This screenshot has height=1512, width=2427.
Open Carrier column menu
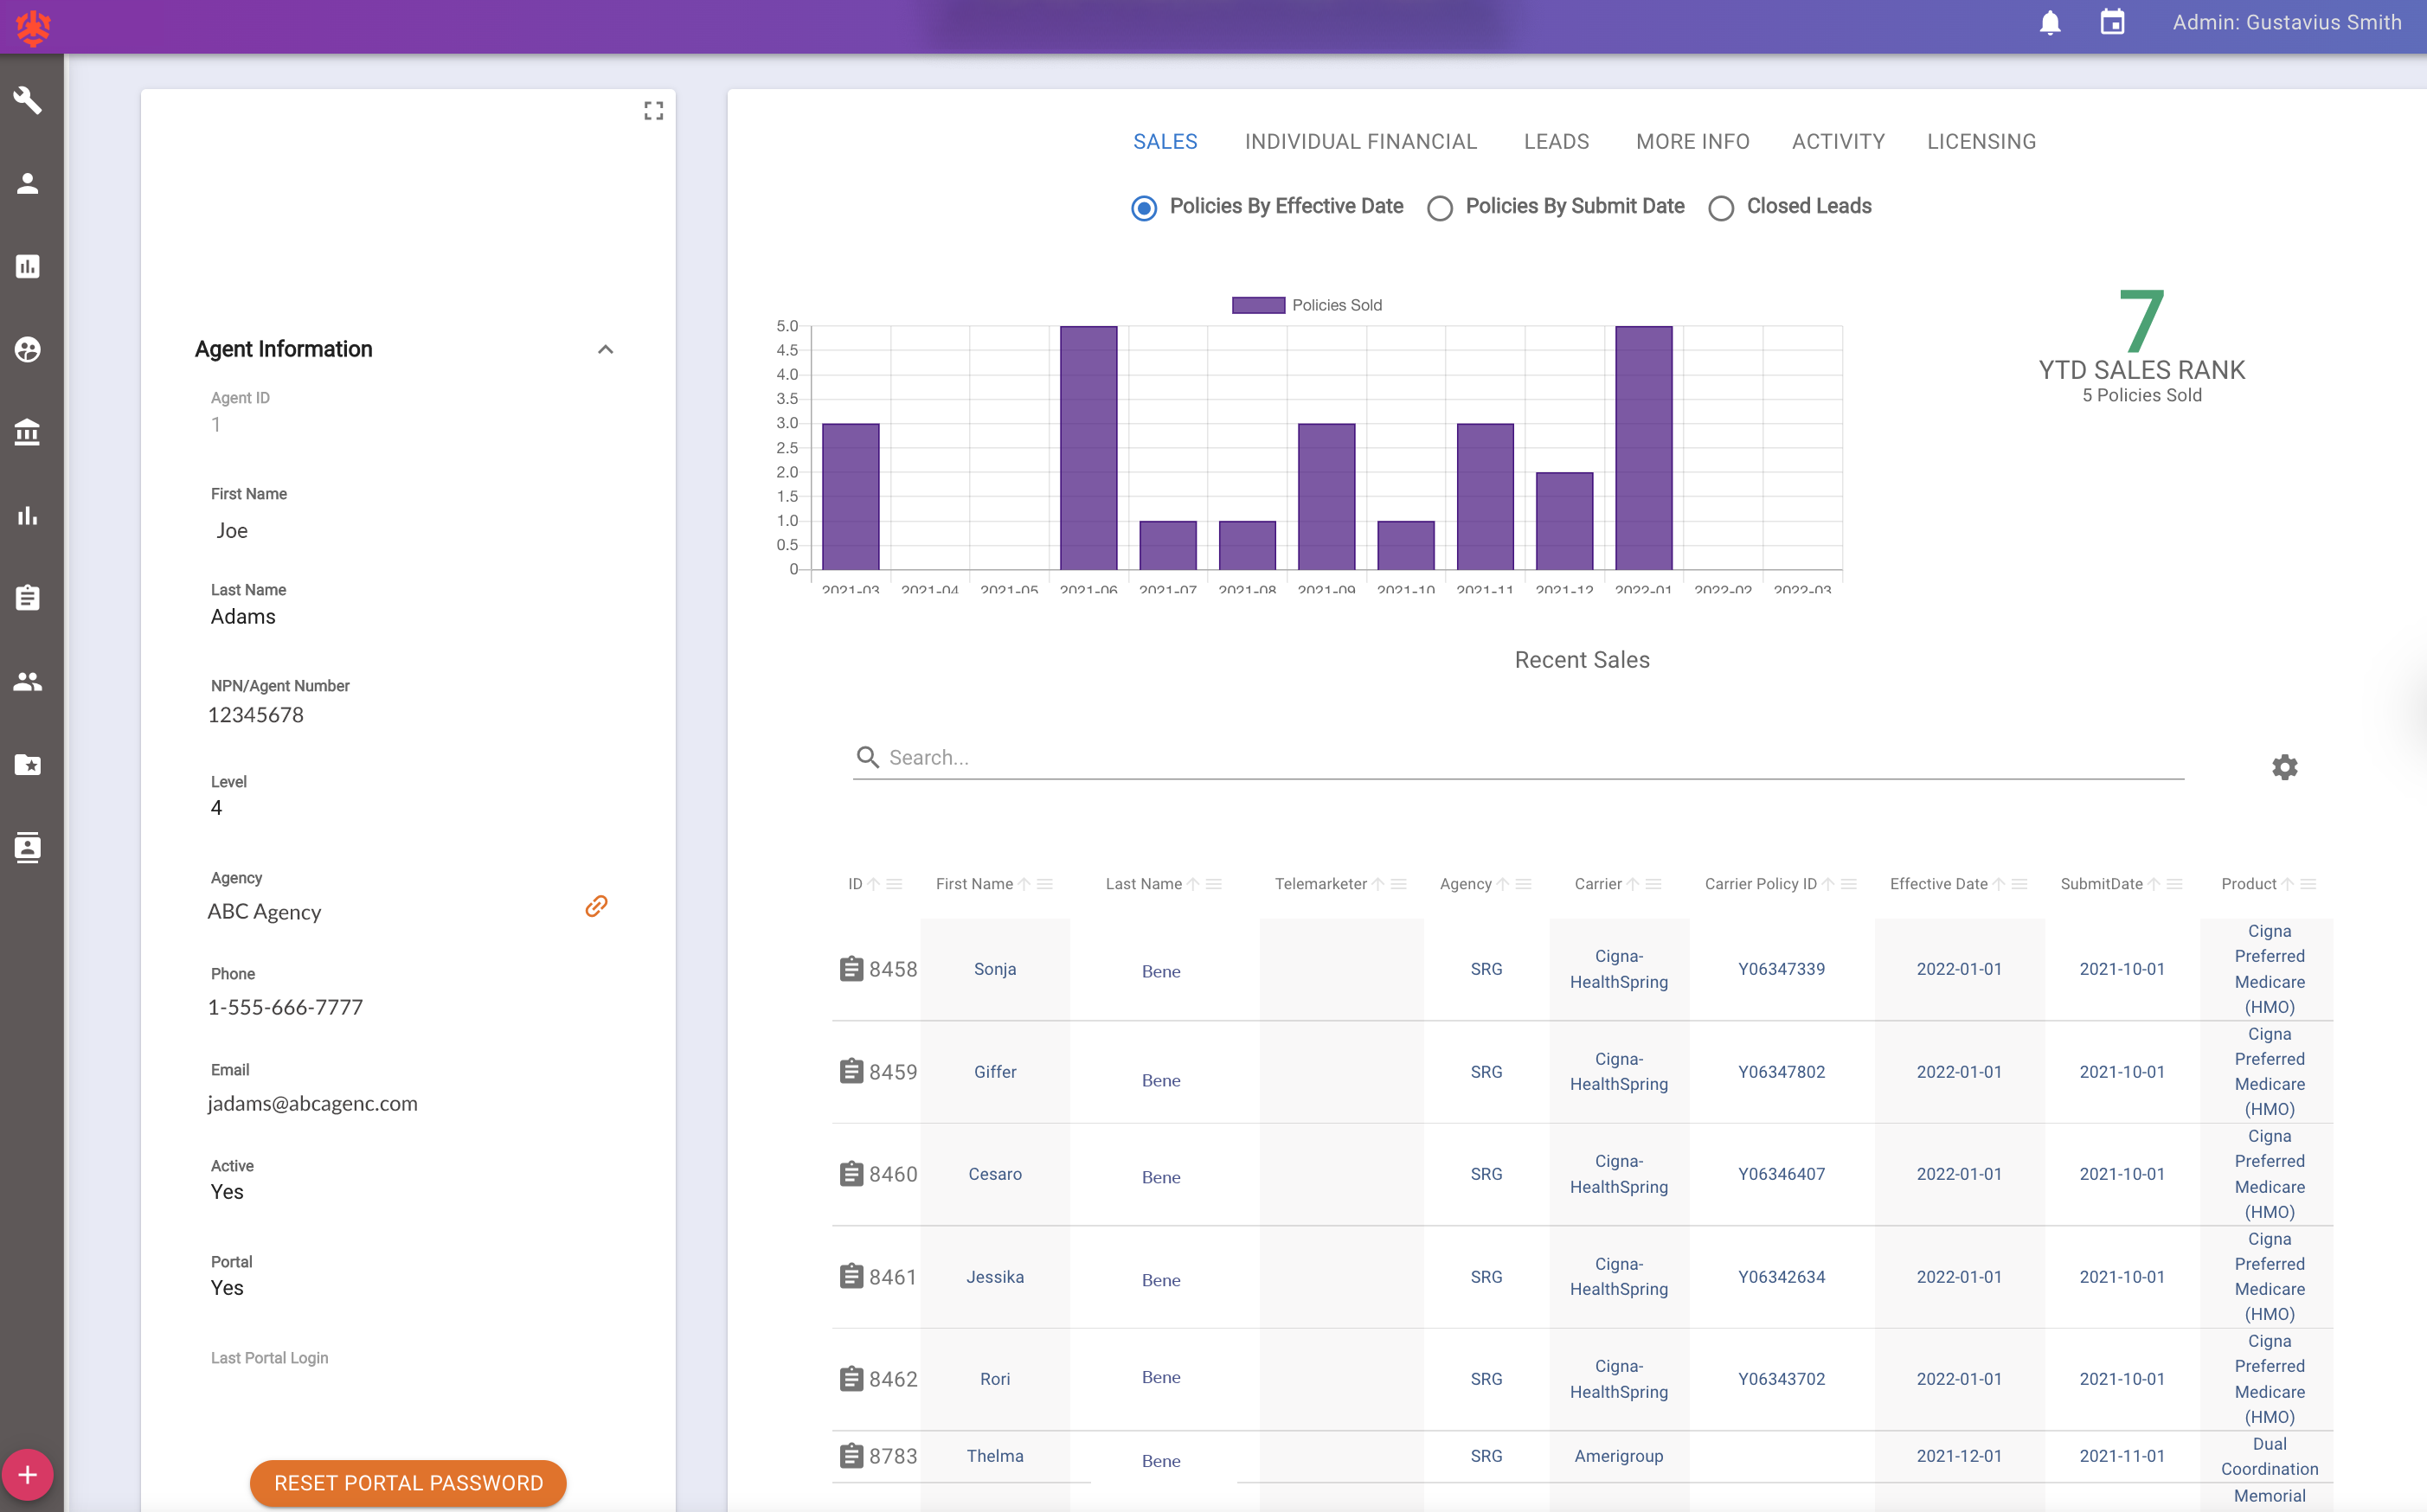pos(1653,884)
